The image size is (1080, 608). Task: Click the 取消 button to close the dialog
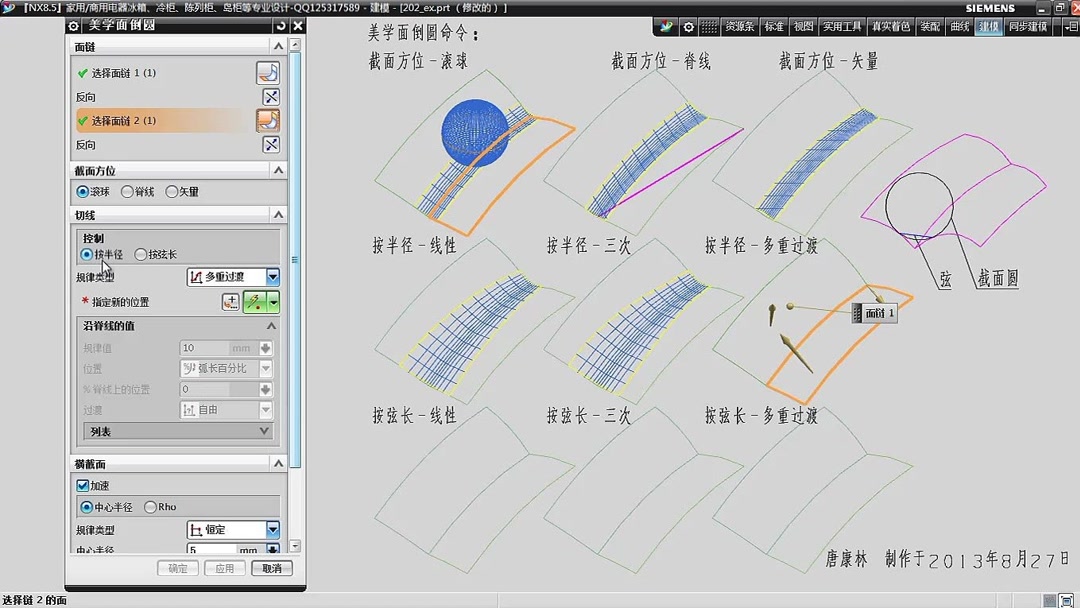click(272, 567)
